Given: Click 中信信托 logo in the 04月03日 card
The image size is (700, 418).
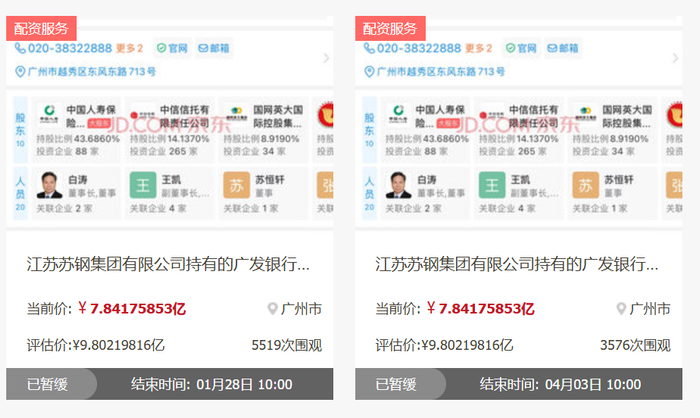Looking at the screenshot, I should coord(492,115).
